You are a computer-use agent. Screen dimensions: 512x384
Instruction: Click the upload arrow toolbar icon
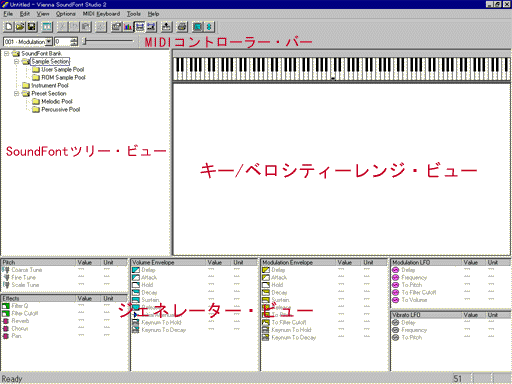click(x=166, y=27)
